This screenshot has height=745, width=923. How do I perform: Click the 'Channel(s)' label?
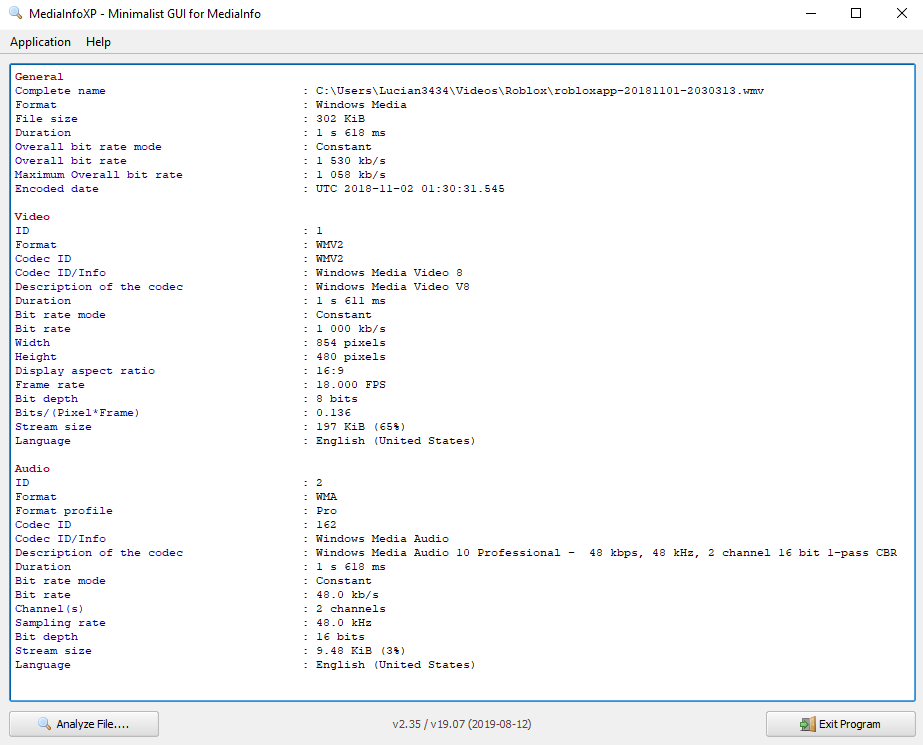(49, 609)
